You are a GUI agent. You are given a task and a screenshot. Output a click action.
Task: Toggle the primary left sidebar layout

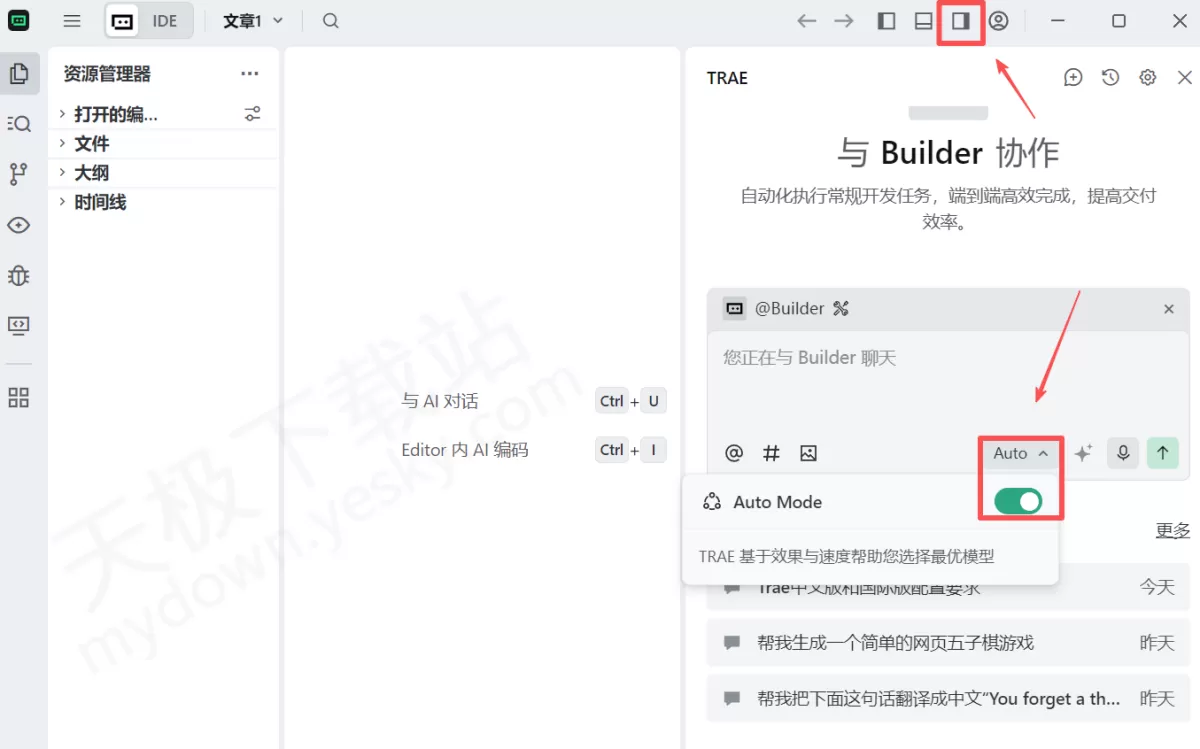point(886,21)
